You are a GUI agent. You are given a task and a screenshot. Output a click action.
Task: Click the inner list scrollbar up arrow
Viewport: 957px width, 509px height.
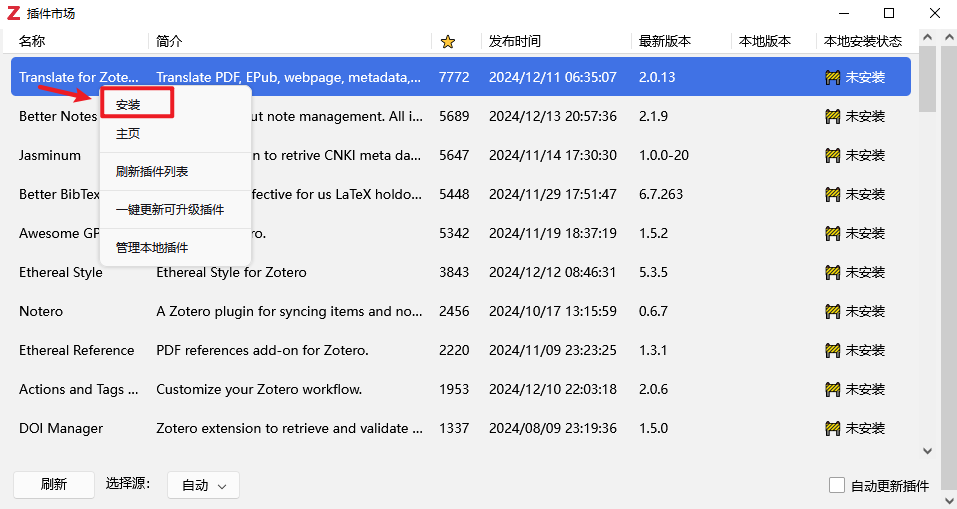point(928,38)
